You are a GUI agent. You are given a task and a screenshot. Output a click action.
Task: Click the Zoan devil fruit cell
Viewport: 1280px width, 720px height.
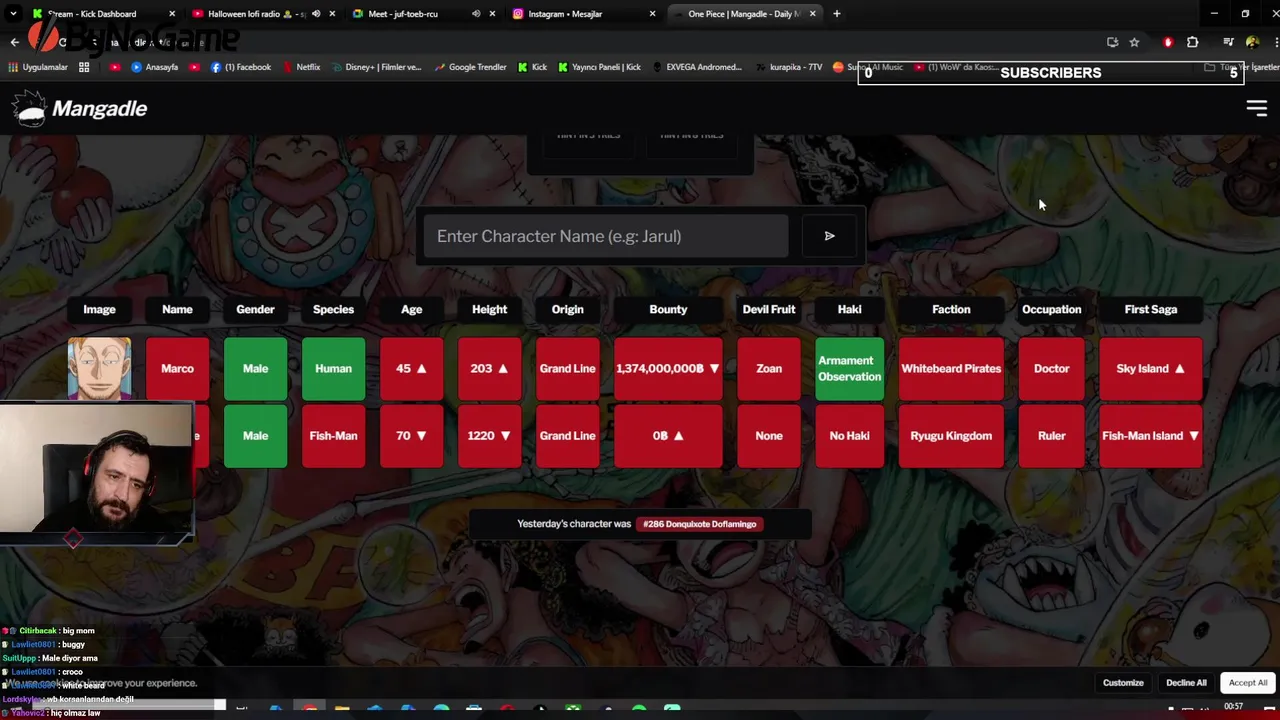point(769,369)
